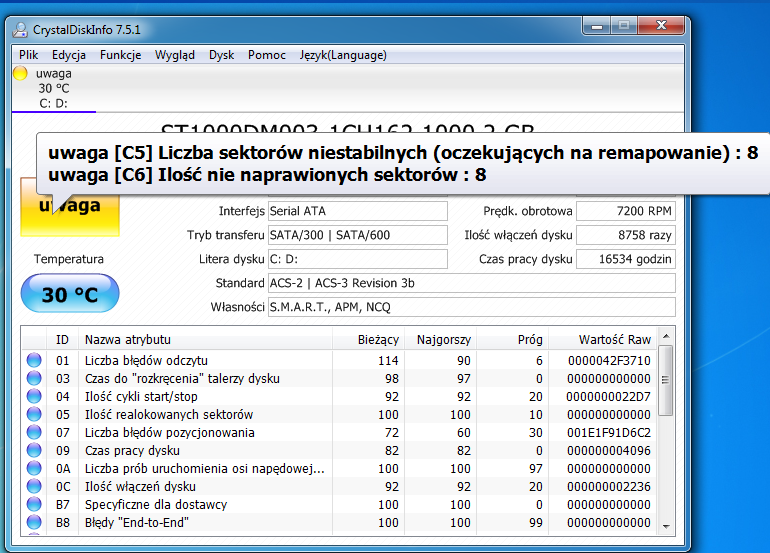
Task: Click the blue status orb for attribute B8
Action: coord(34,522)
